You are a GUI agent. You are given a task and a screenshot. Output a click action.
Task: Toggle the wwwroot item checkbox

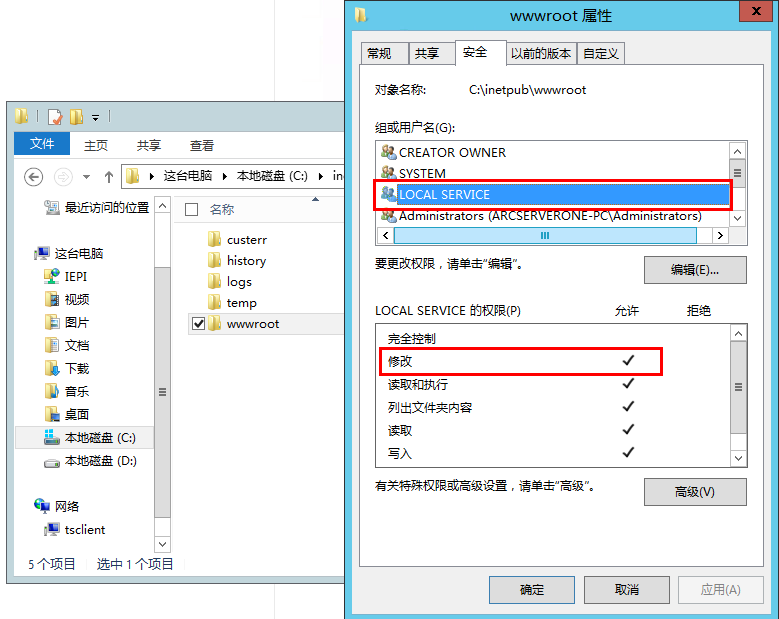pos(198,324)
